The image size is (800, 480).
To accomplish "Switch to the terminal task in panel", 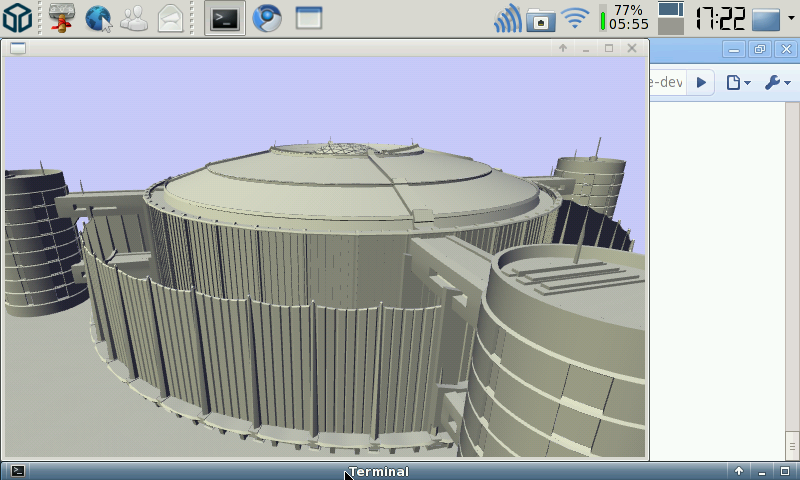I will tap(225, 18).
